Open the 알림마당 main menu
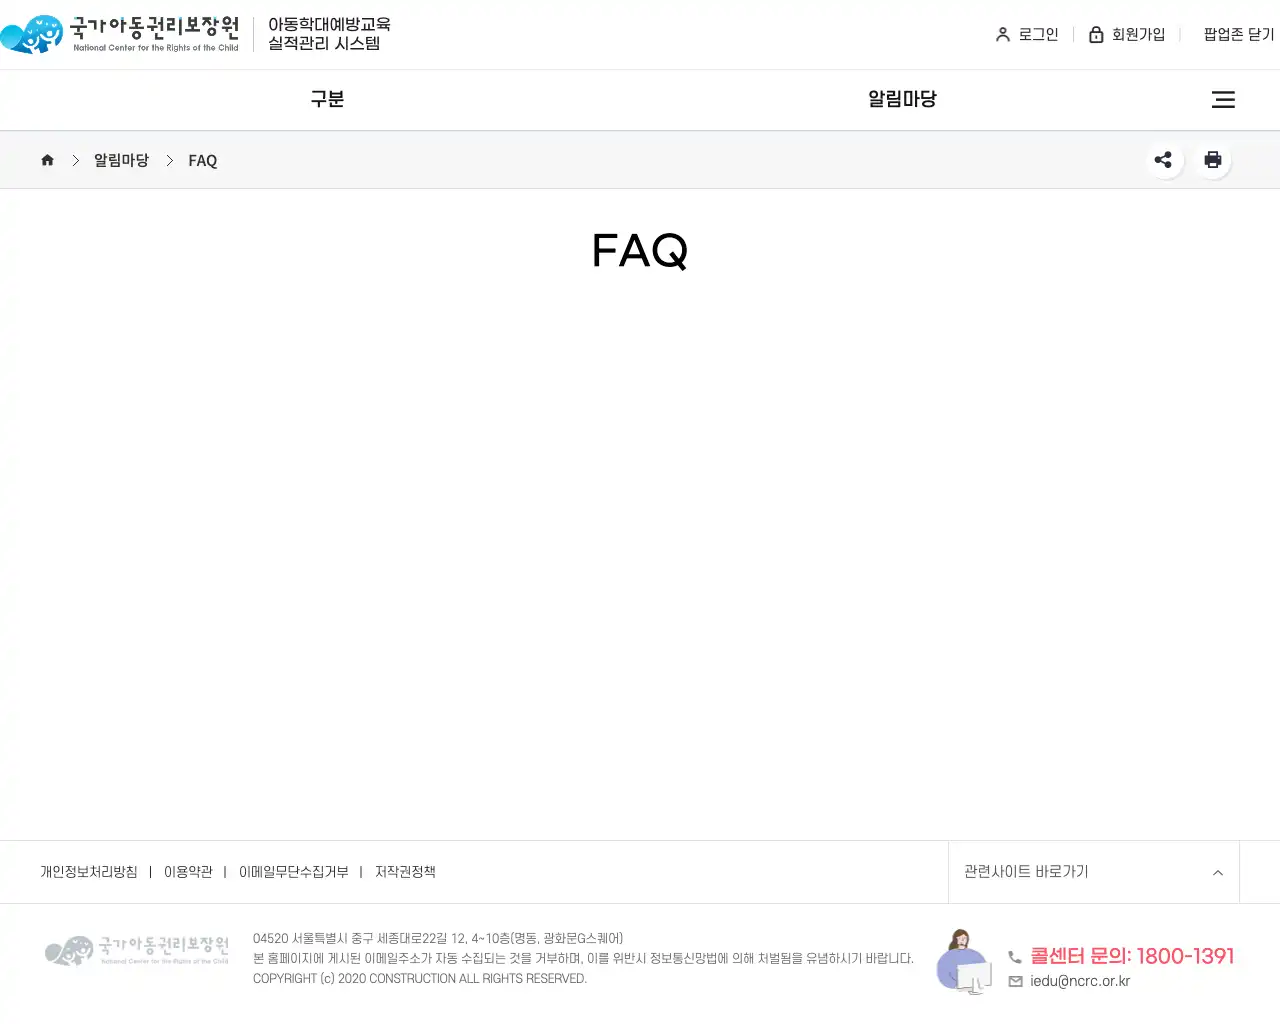Viewport: 1280px width, 1024px height. [x=902, y=99]
